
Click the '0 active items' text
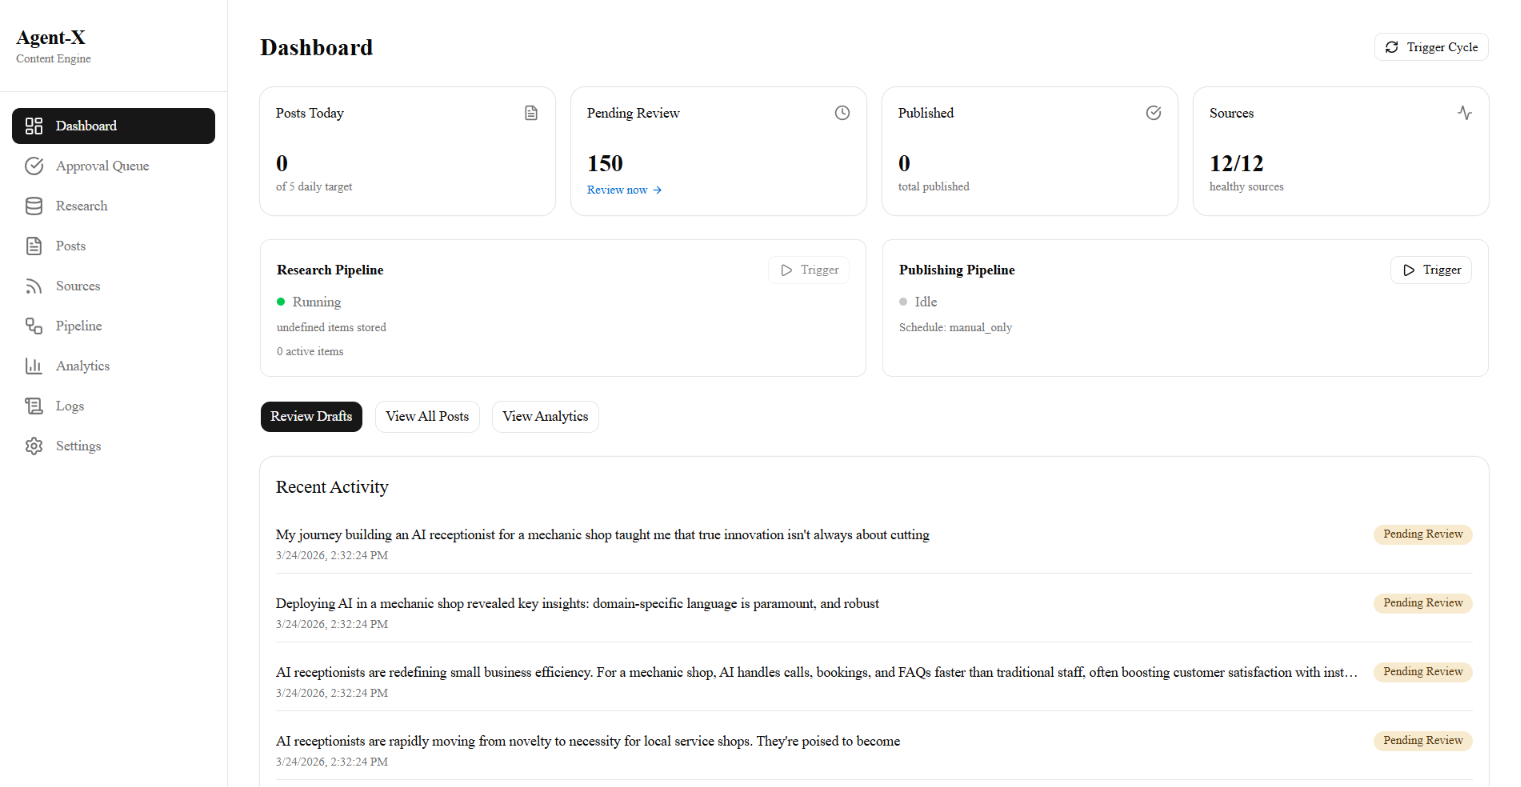[x=310, y=352]
